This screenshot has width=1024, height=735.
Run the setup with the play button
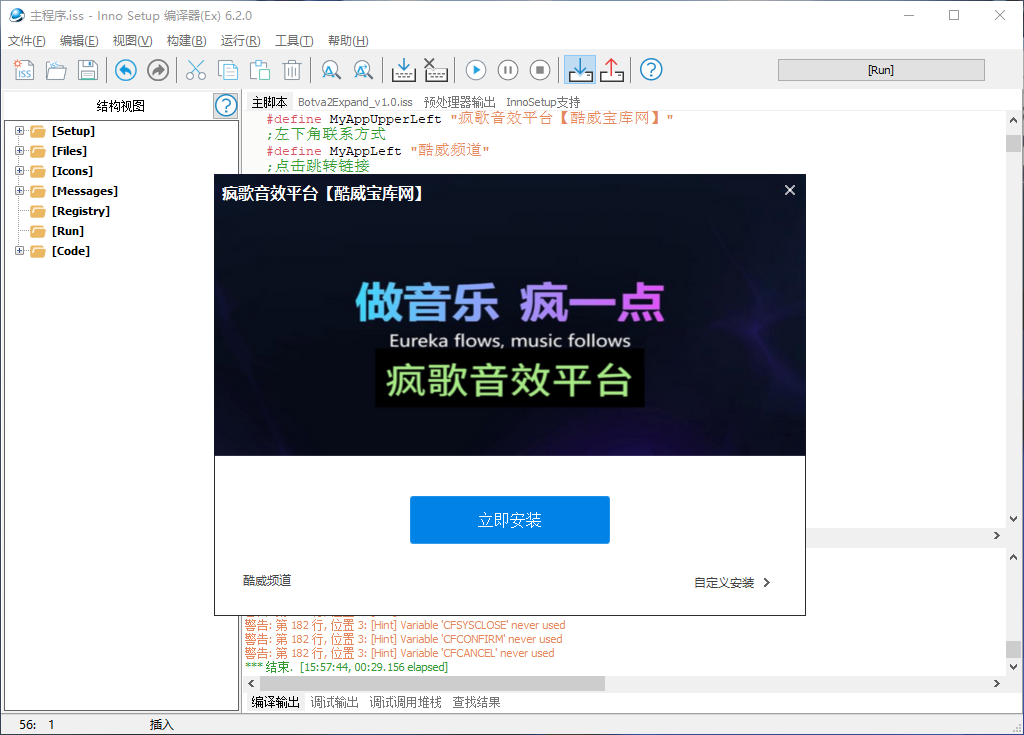(475, 70)
